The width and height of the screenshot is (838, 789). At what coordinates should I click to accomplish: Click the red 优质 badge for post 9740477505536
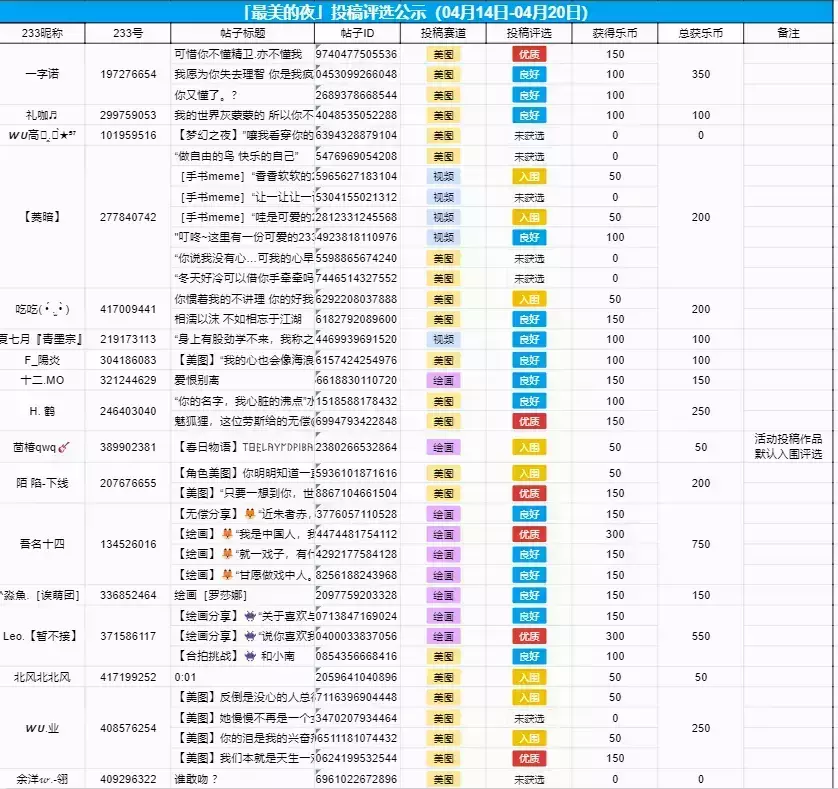tap(529, 54)
